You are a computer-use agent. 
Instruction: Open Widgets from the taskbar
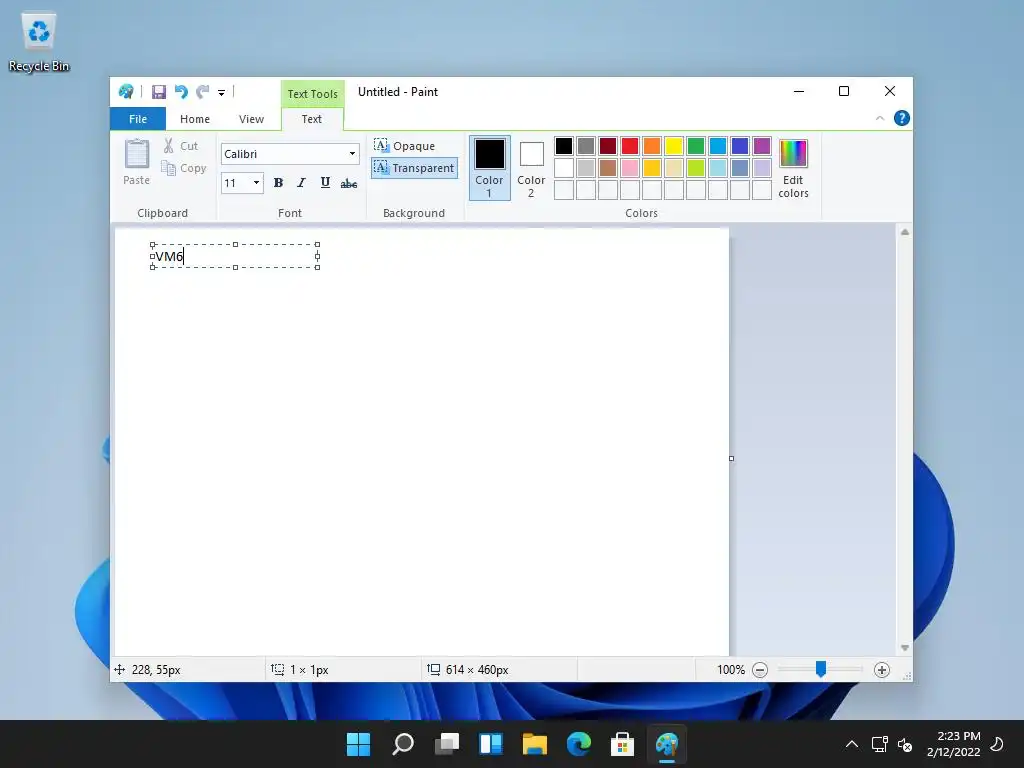point(490,744)
